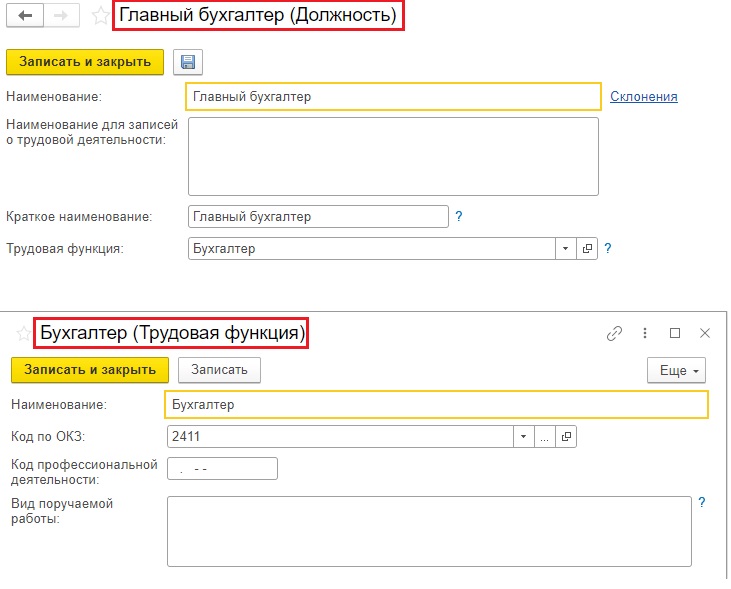Expand the Трудовая функция dropdown list
Viewport: 731px width, 589px height.
(x=565, y=248)
